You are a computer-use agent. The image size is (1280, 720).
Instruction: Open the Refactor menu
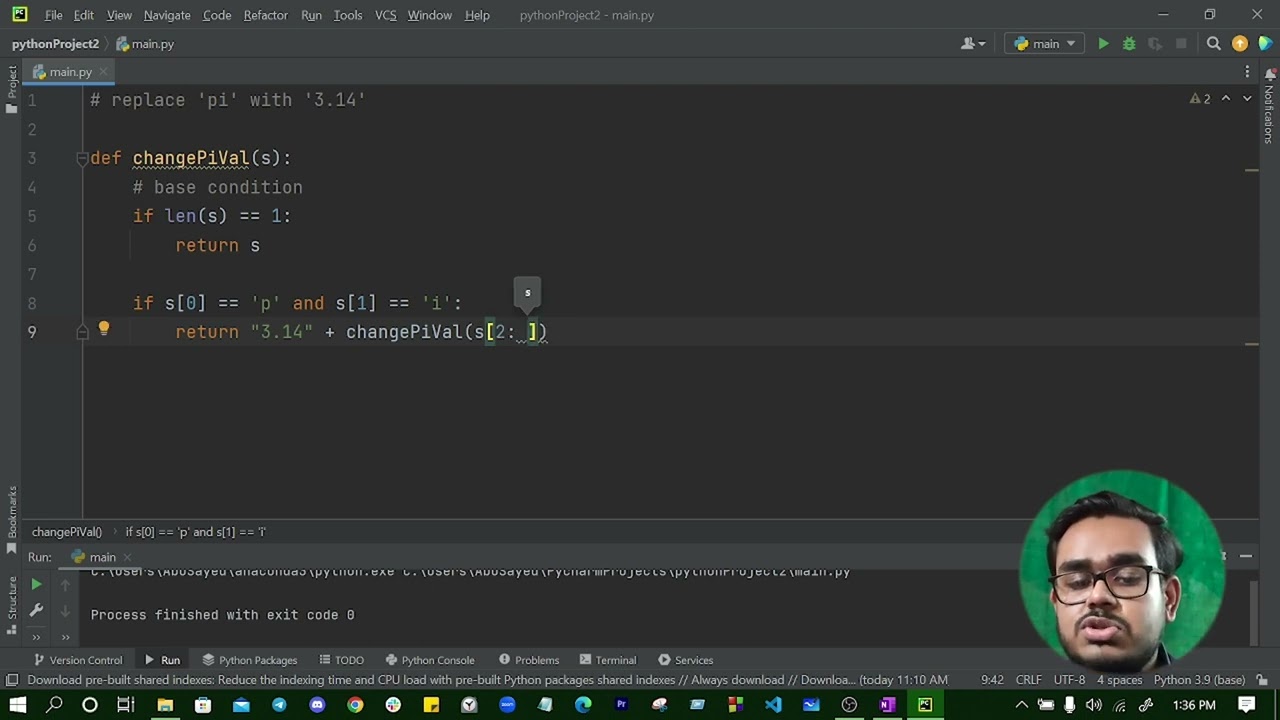point(266,15)
